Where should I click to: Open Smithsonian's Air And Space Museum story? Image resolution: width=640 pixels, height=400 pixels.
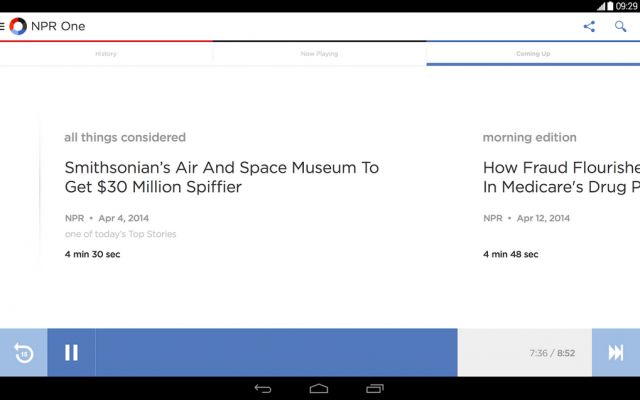tap(222, 177)
